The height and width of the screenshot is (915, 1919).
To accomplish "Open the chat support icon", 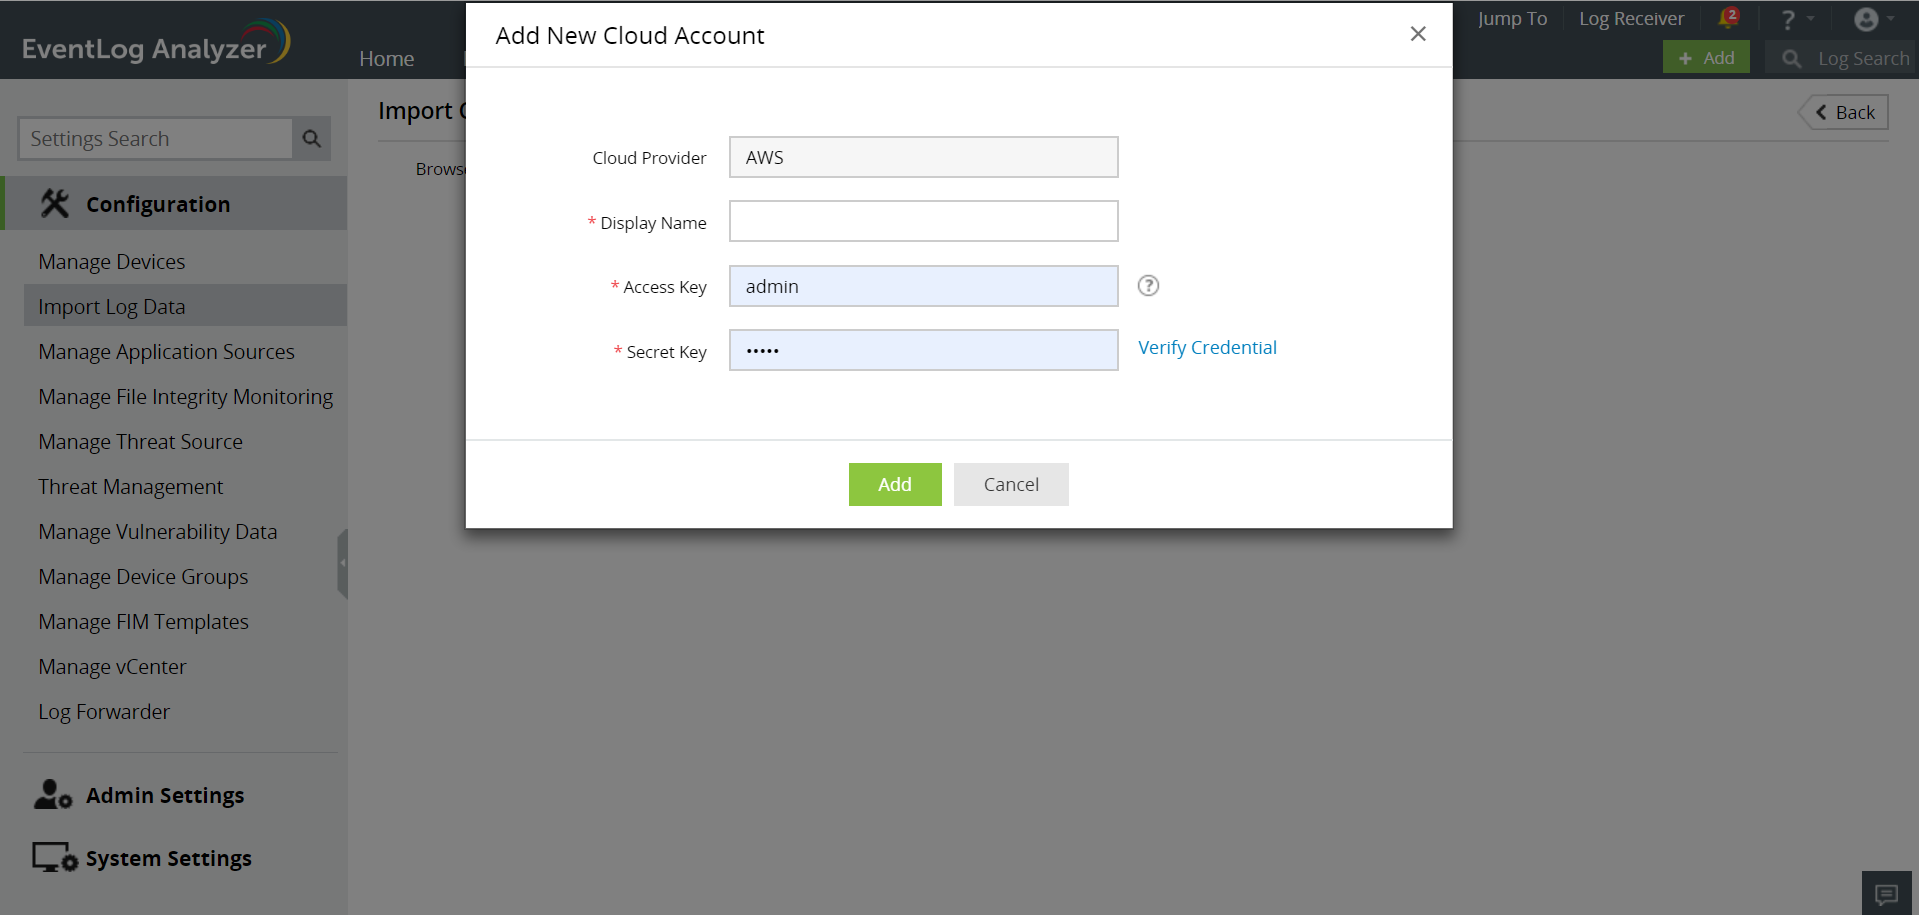I will pos(1887,893).
